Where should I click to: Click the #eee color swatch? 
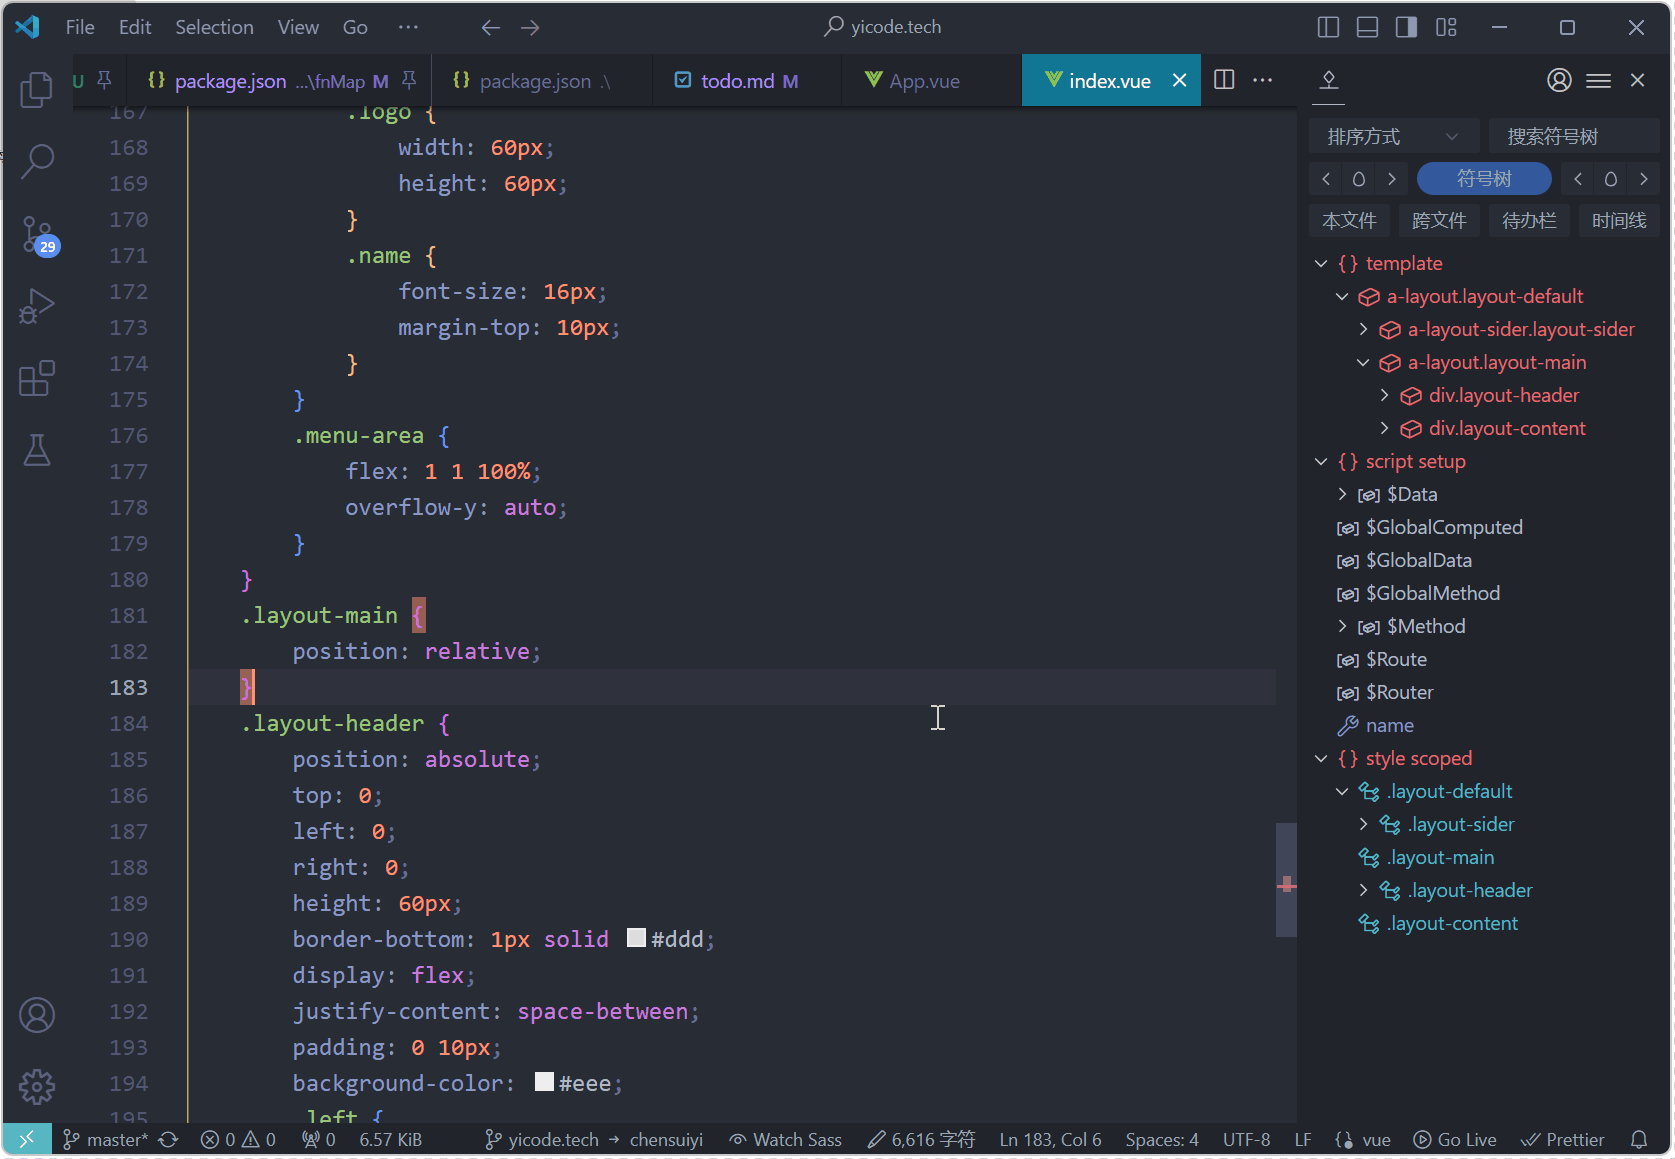point(544,1082)
